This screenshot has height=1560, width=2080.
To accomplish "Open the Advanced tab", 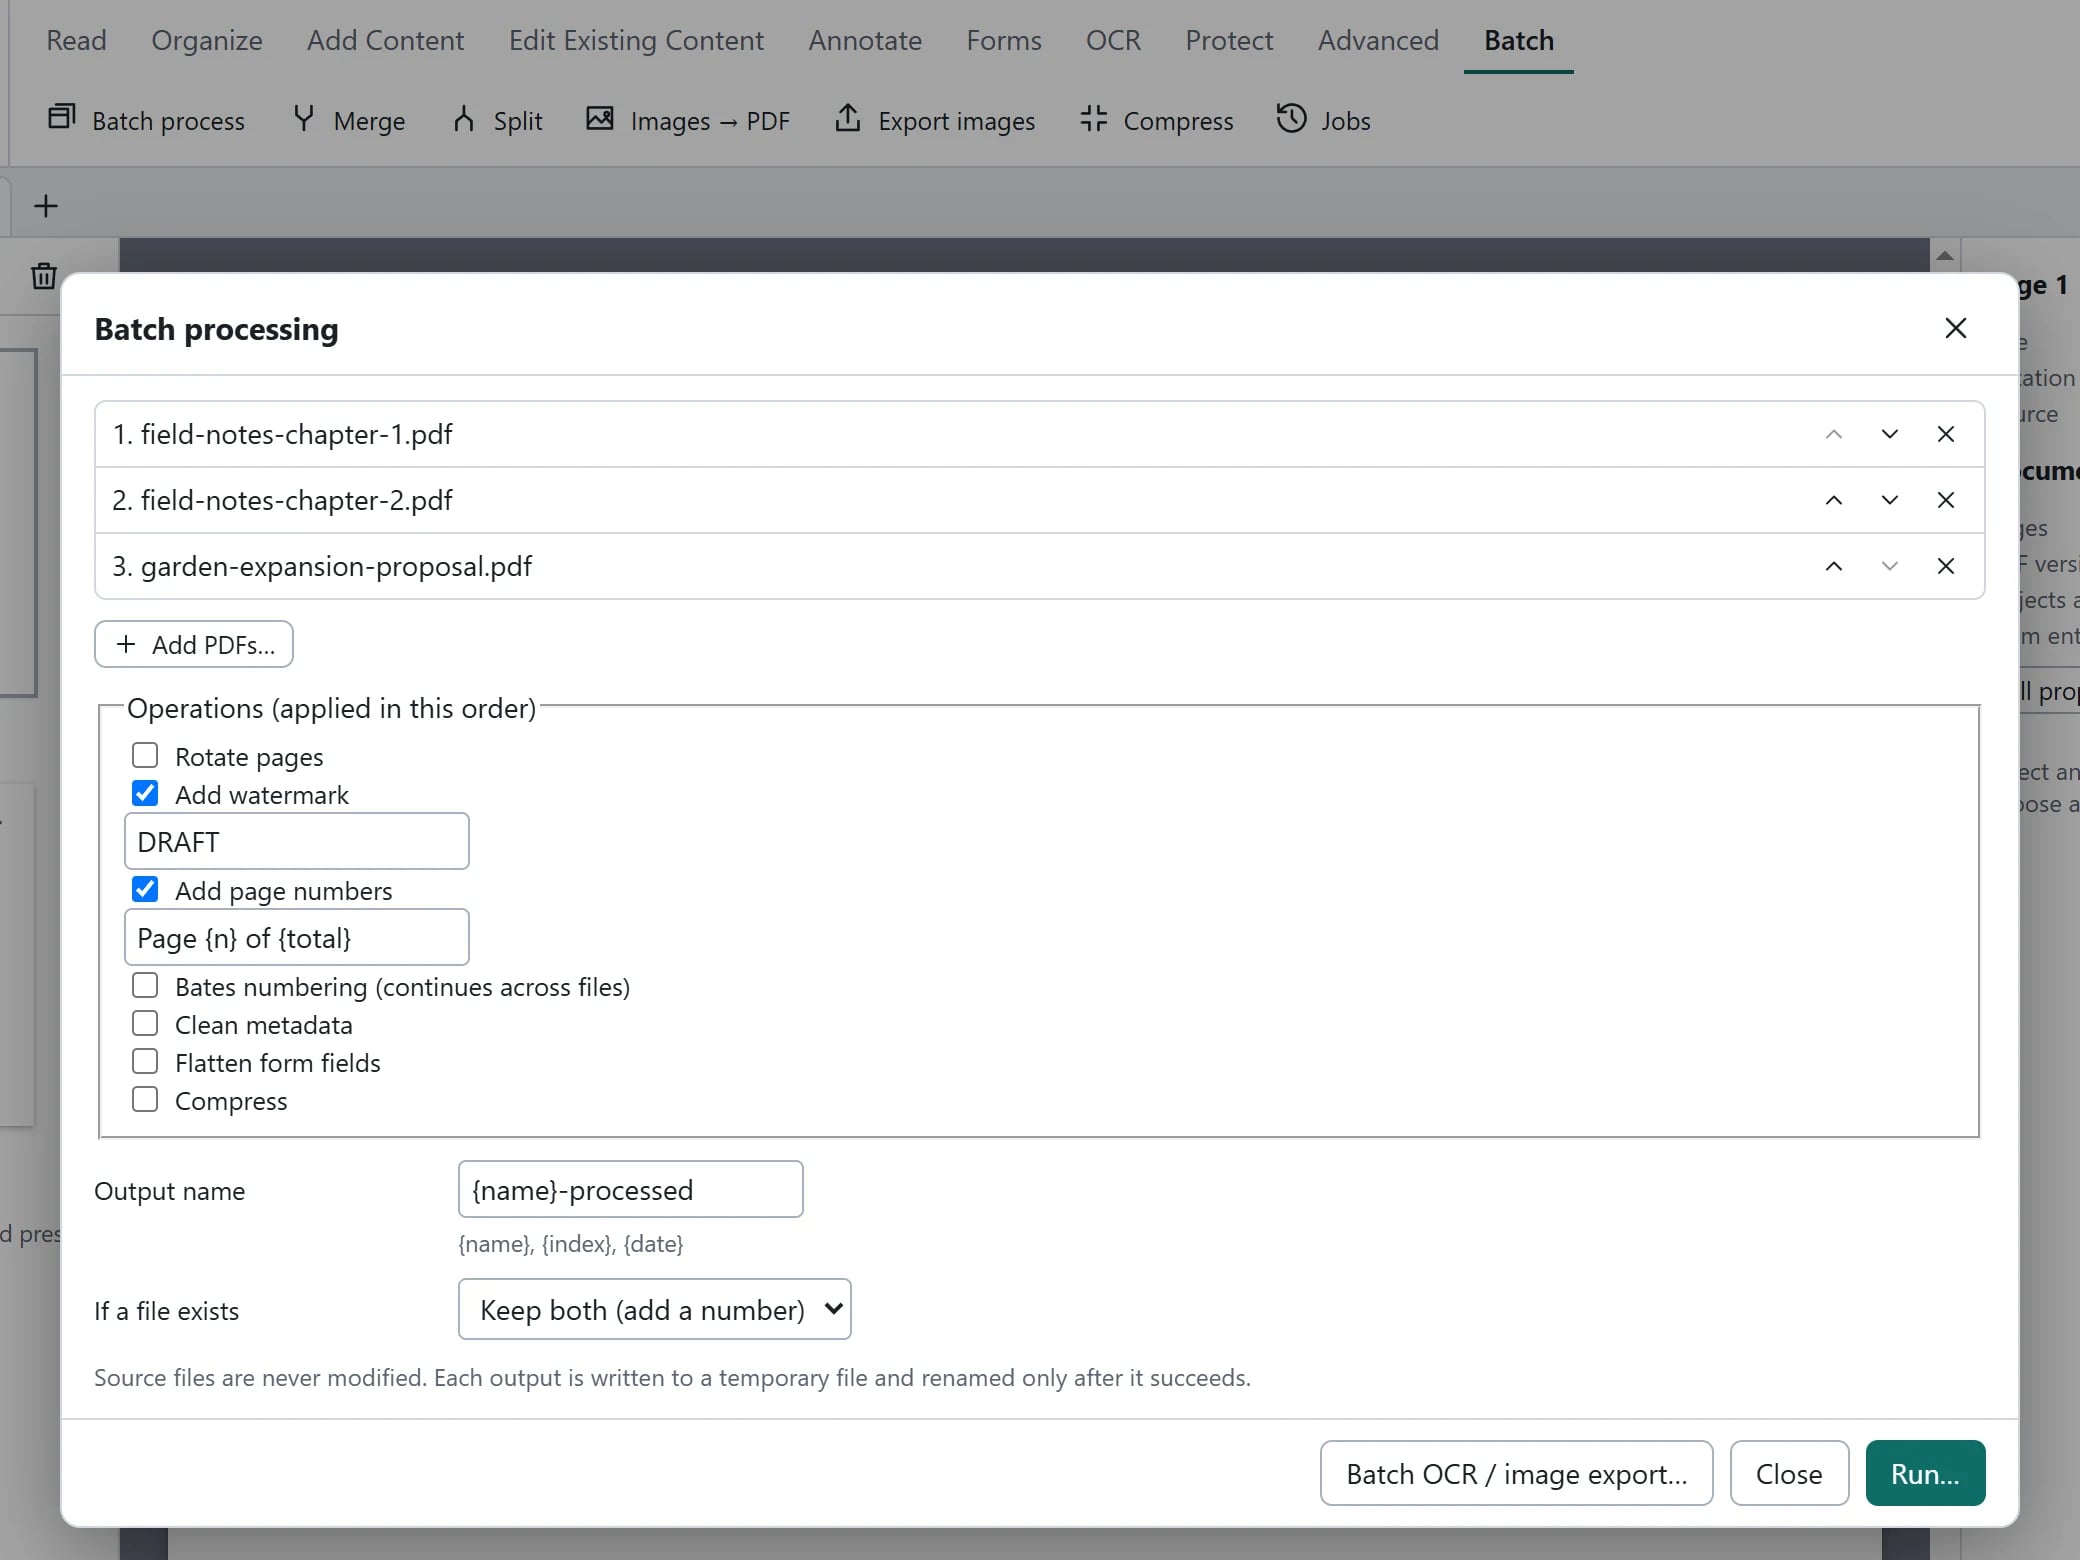I will point(1378,40).
